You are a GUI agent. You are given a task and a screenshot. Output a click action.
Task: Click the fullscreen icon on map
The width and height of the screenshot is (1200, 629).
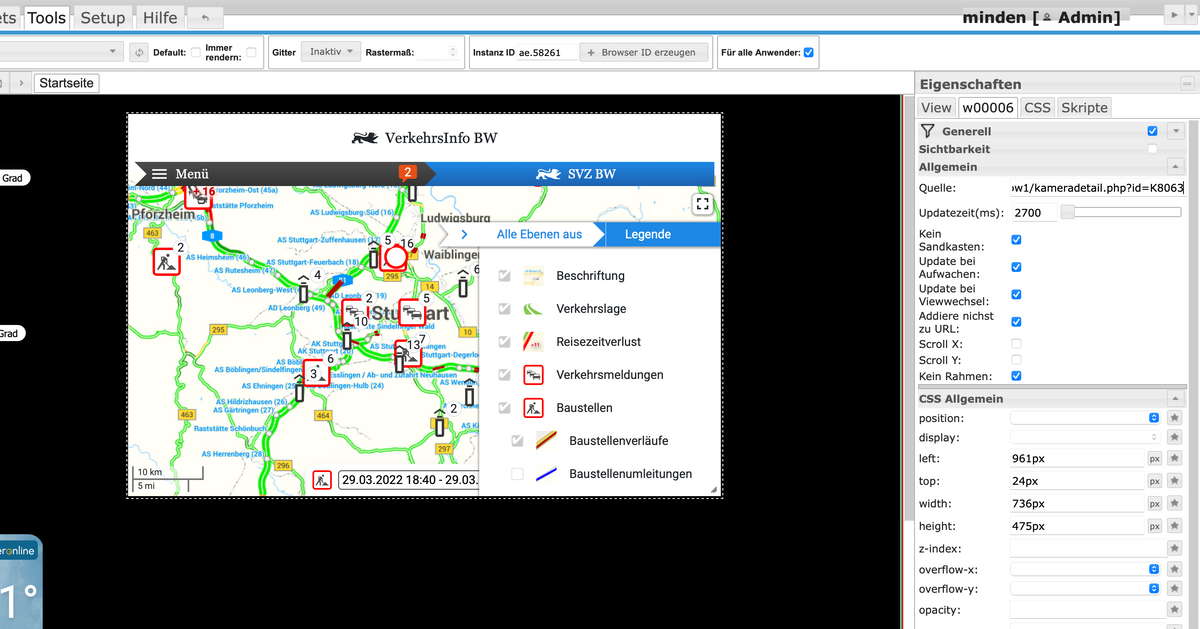tap(702, 204)
